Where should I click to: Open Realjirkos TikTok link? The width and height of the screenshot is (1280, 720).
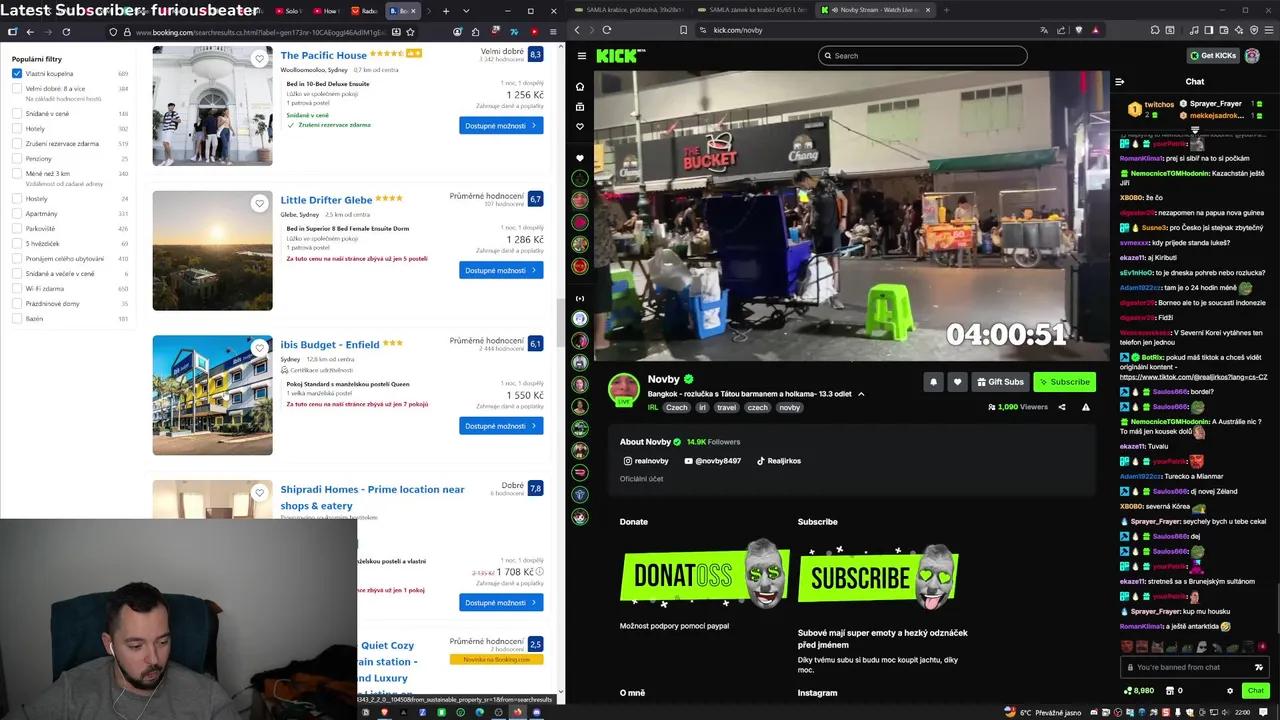click(x=778, y=461)
